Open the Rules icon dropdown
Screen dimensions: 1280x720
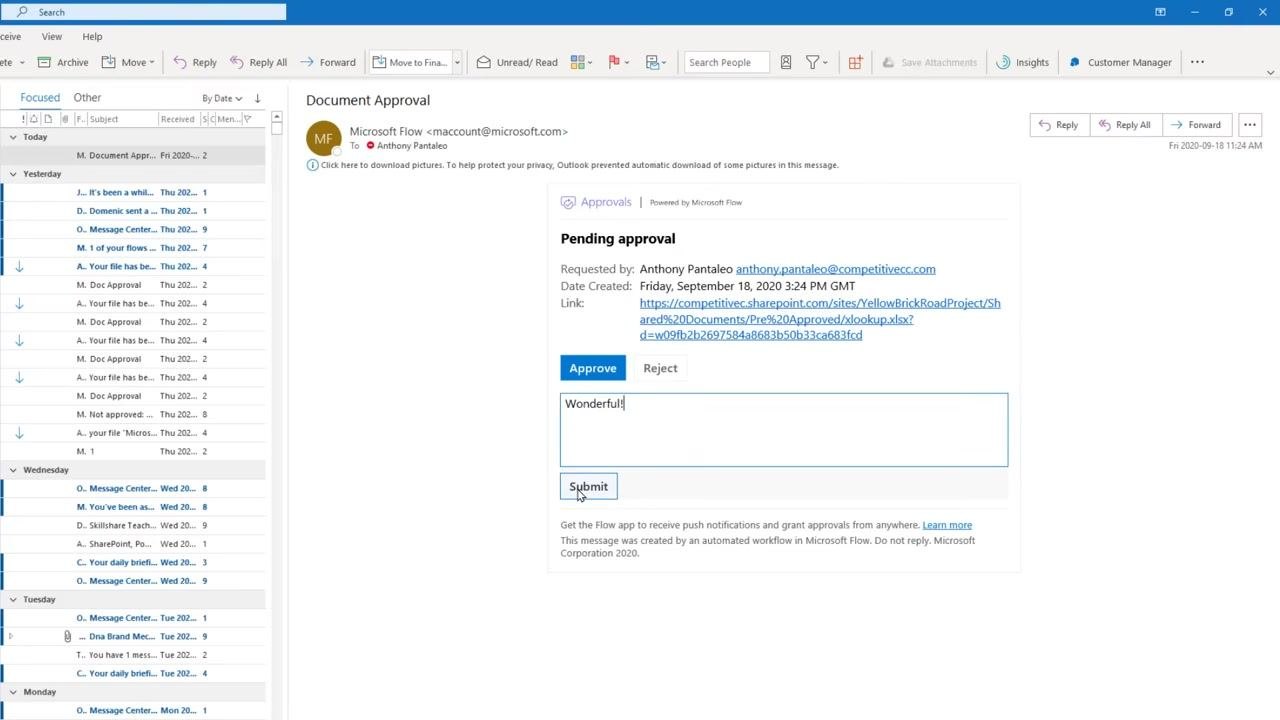(655, 62)
